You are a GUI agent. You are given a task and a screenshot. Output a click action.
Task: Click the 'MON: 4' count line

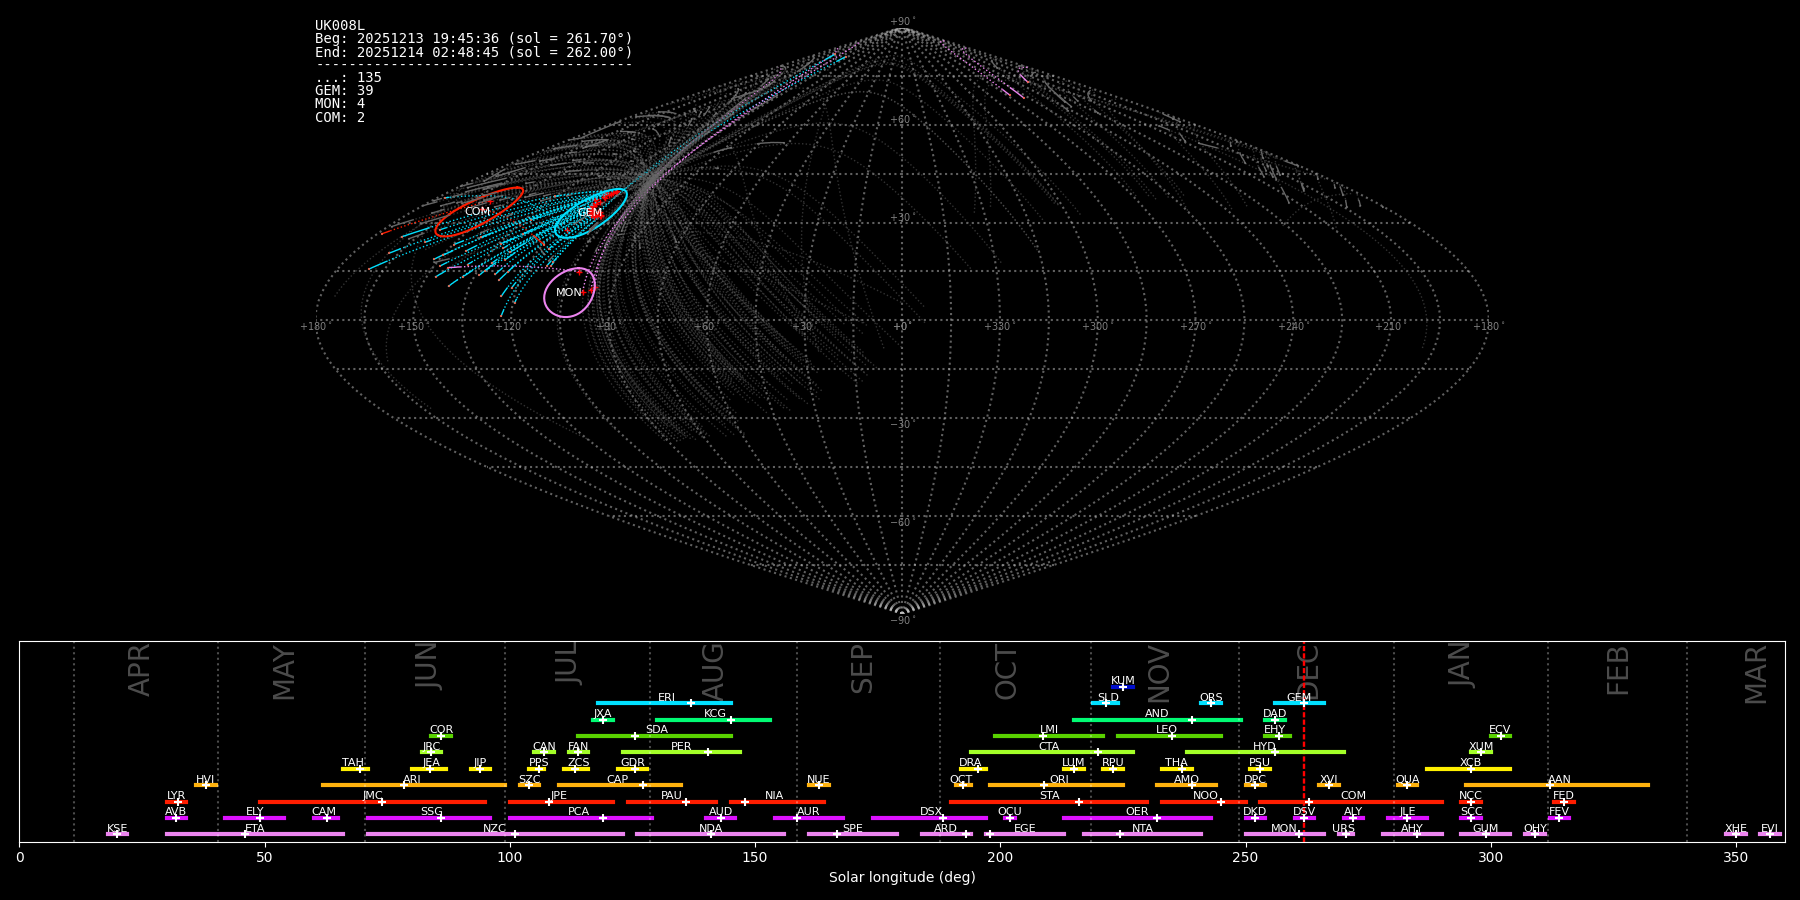coord(340,104)
